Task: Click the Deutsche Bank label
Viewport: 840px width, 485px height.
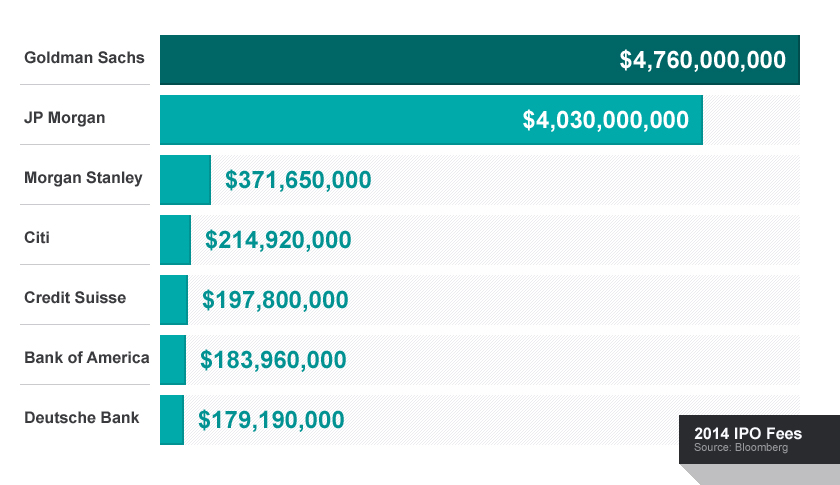Action: click(82, 417)
